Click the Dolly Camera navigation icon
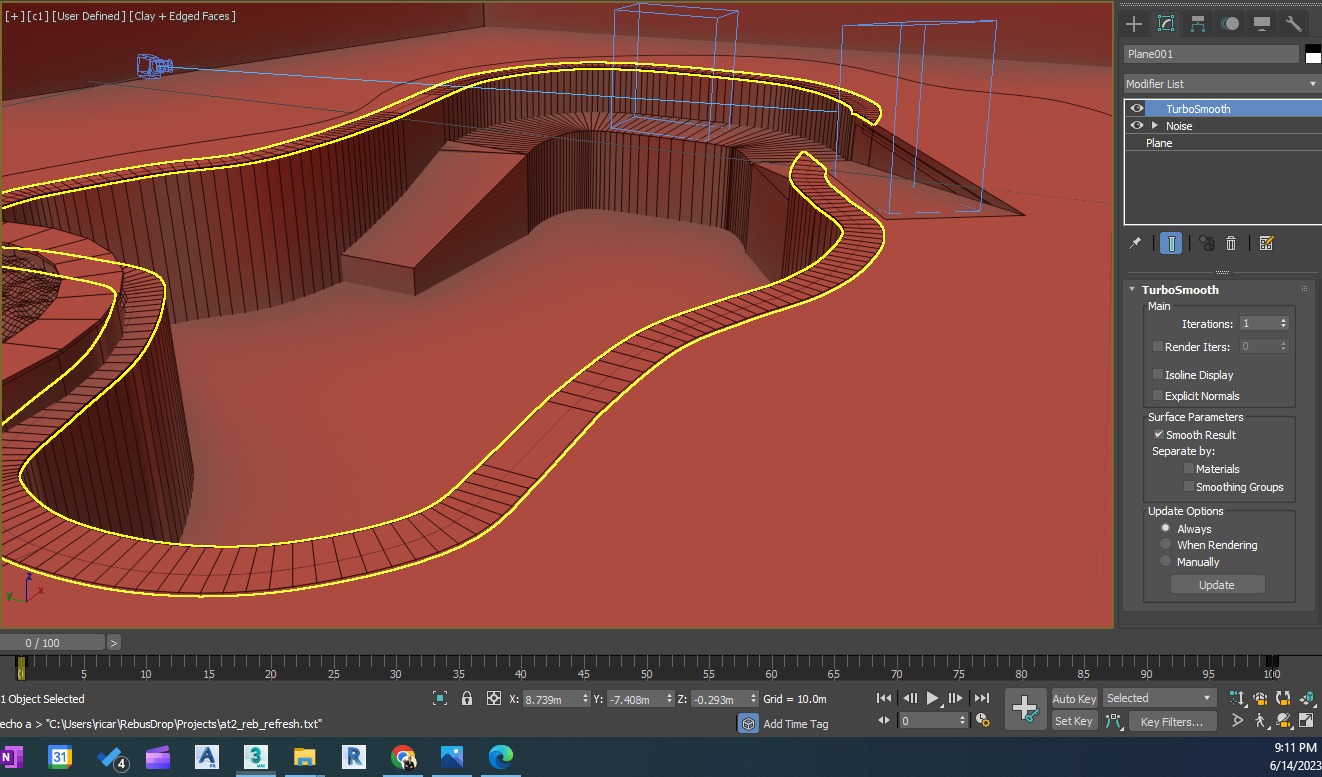Image resolution: width=1322 pixels, height=777 pixels. click(x=1237, y=699)
